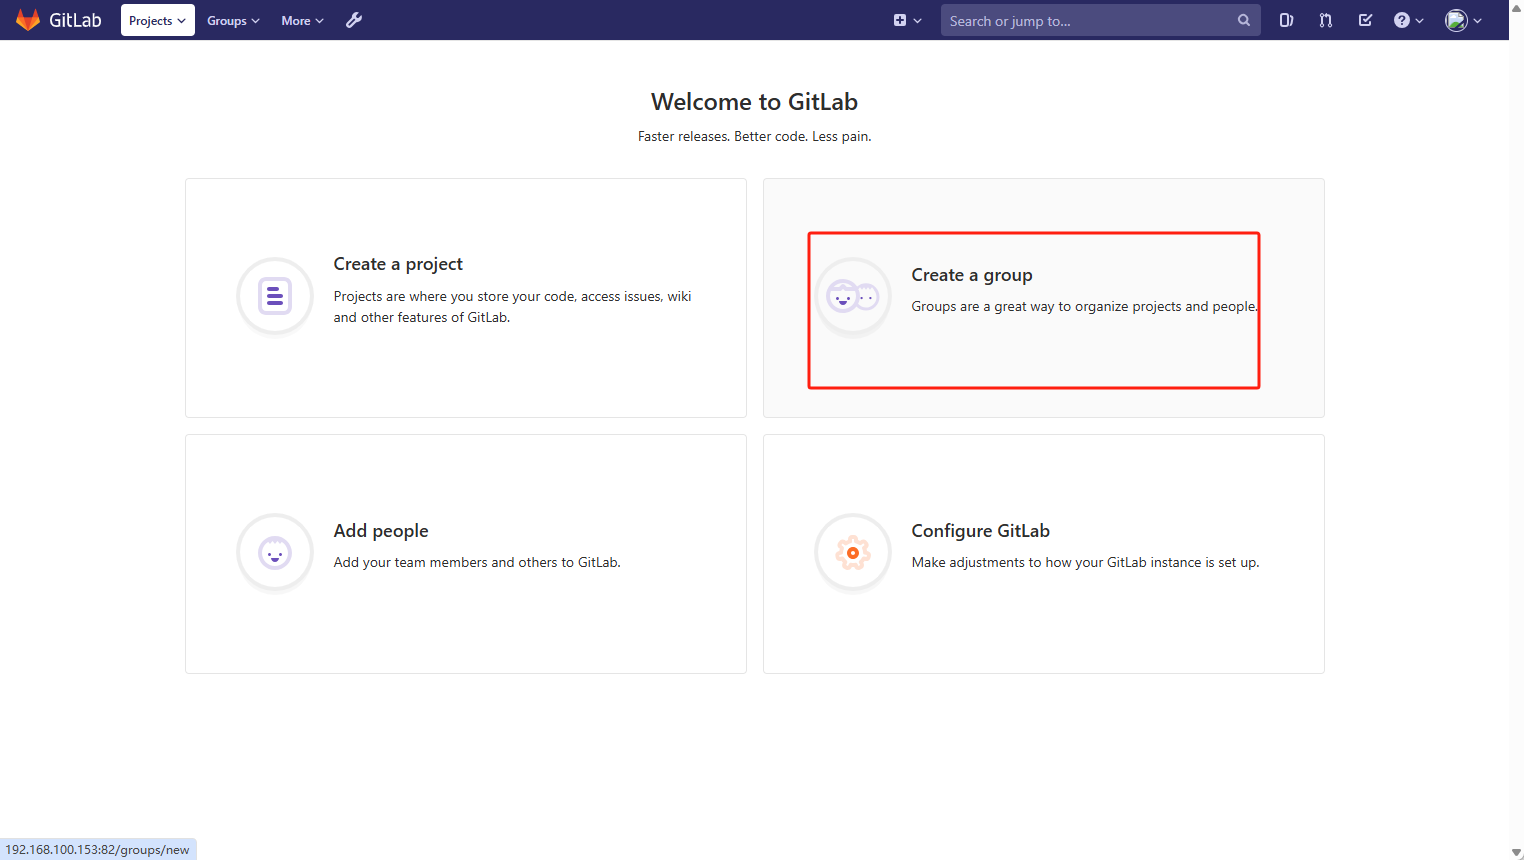Open the plus new-item dropdown
The width and height of the screenshot is (1524, 860).
point(907,20)
